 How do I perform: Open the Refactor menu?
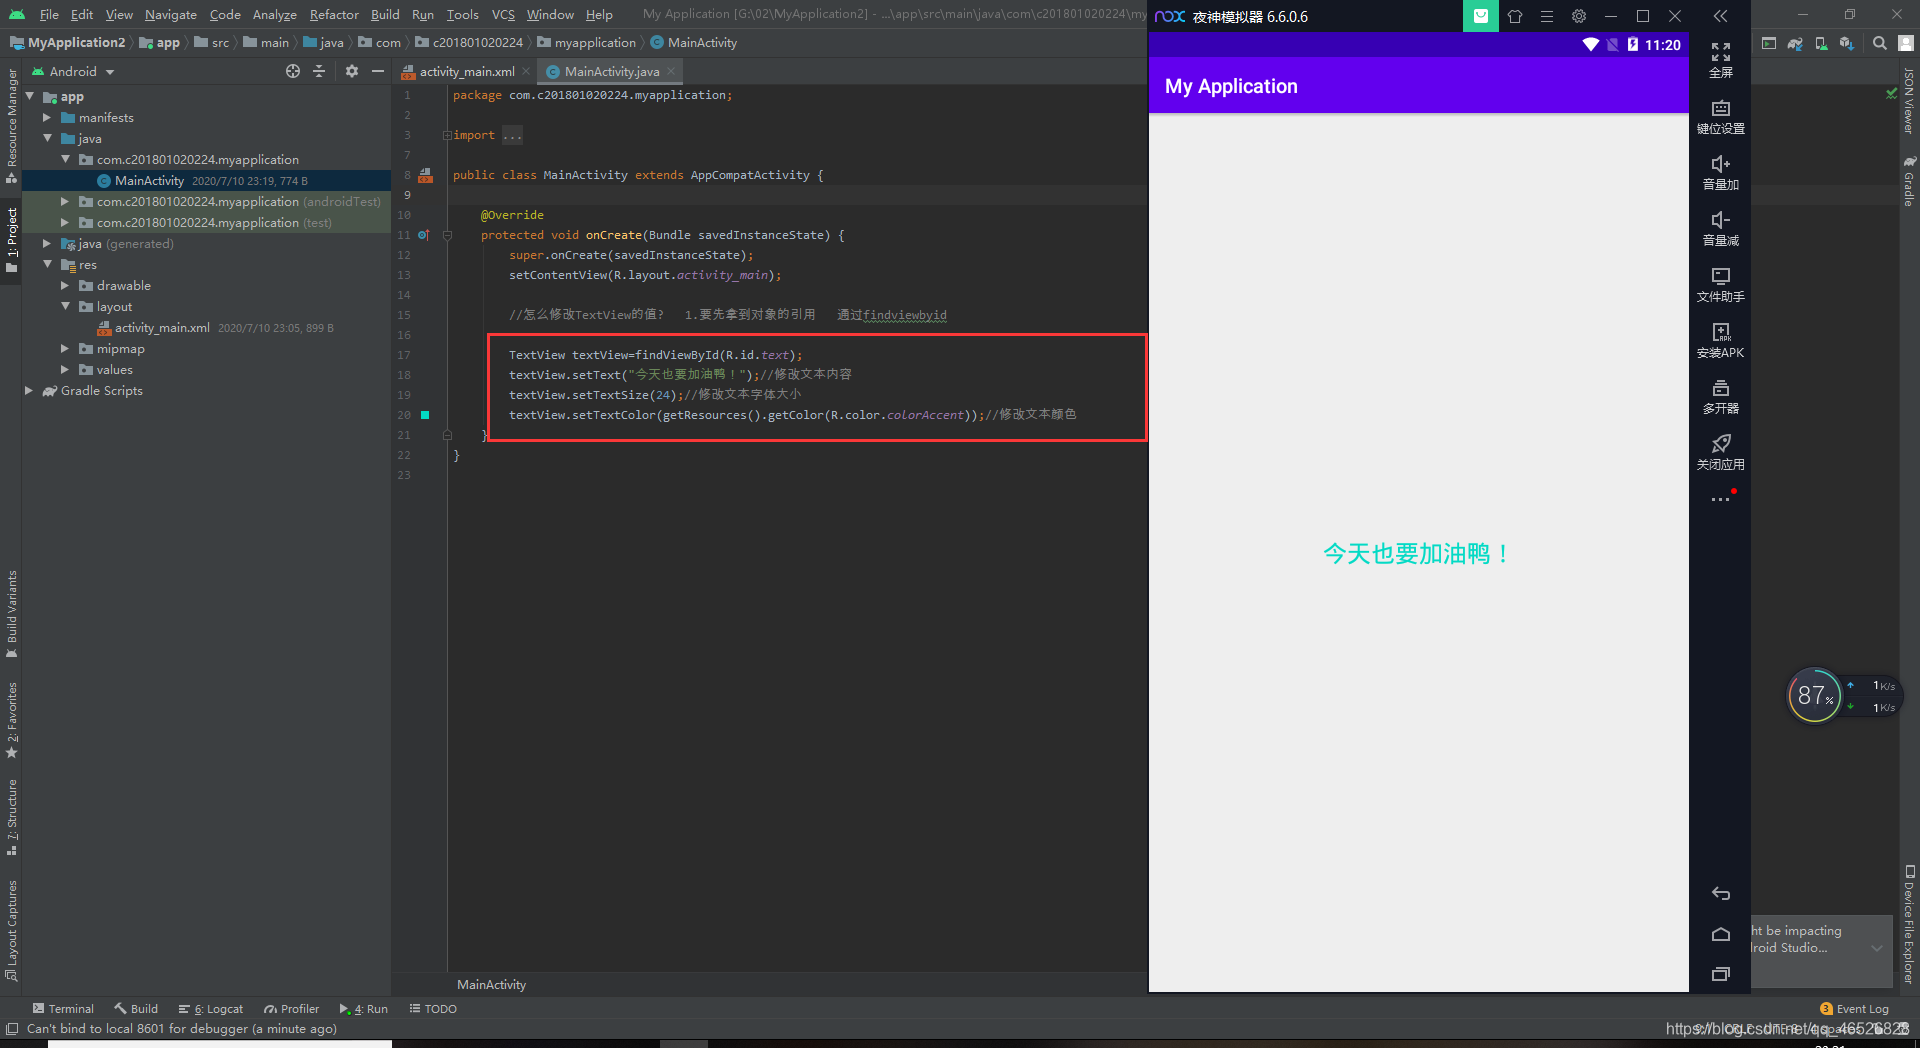coord(334,15)
